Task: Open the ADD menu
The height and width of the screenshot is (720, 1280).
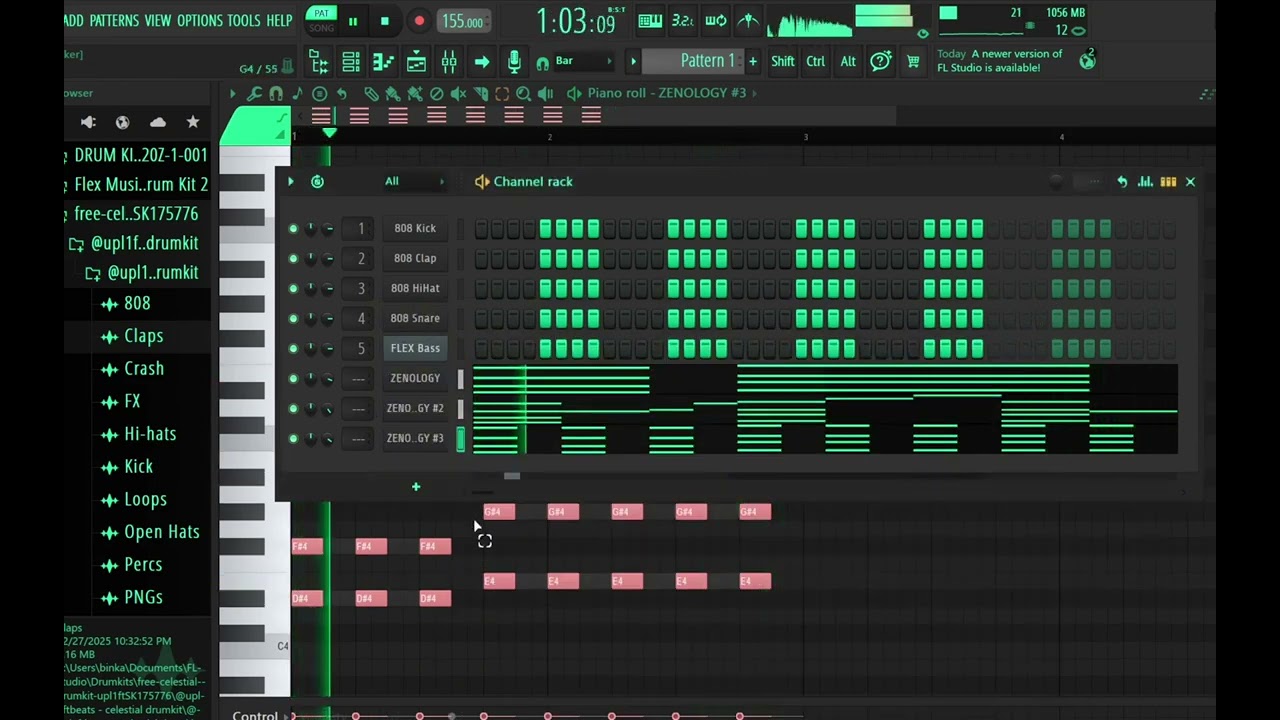Action: pos(74,20)
